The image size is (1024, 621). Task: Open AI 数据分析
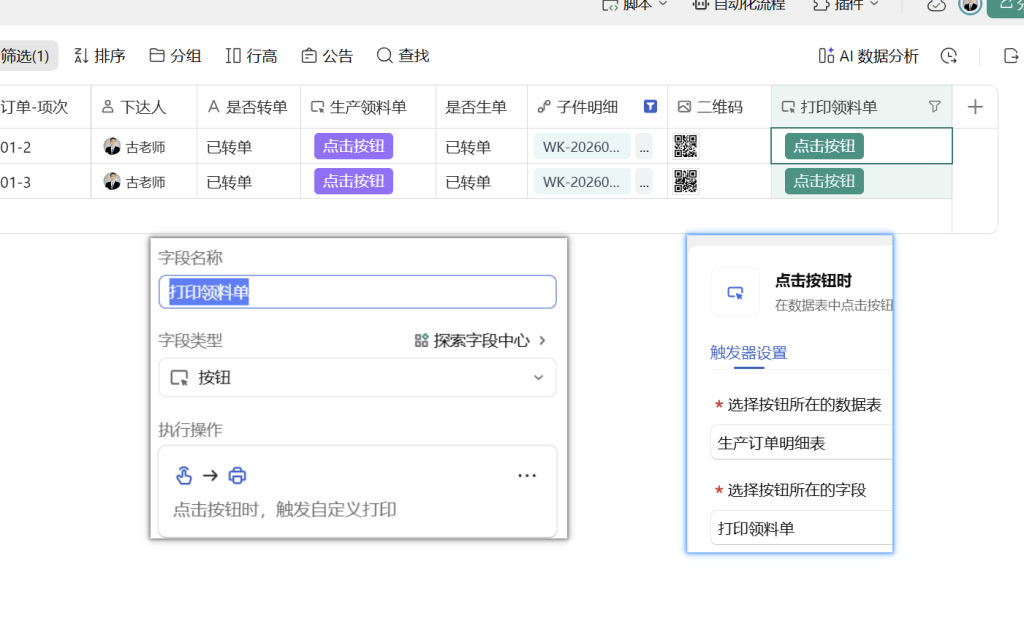coord(869,56)
